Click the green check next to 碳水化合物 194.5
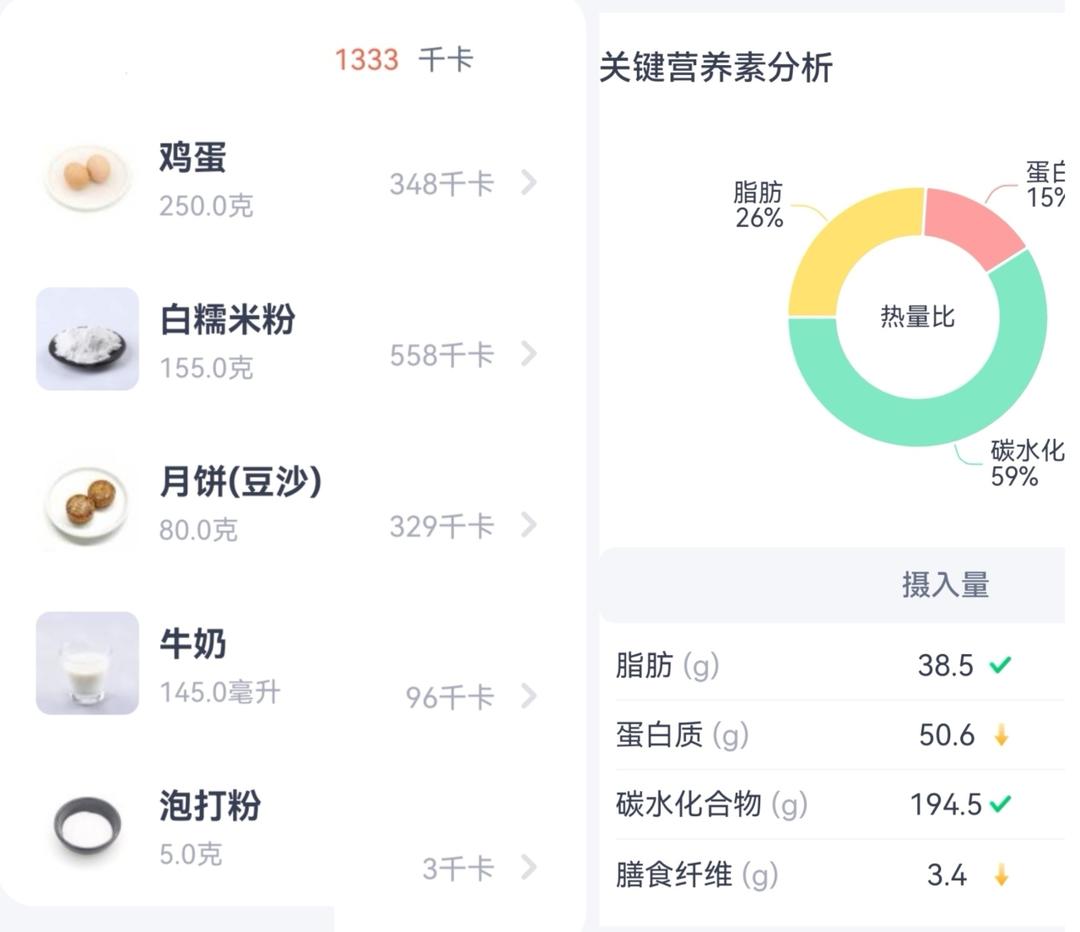Image resolution: width=1080 pixels, height=932 pixels. 1000,804
